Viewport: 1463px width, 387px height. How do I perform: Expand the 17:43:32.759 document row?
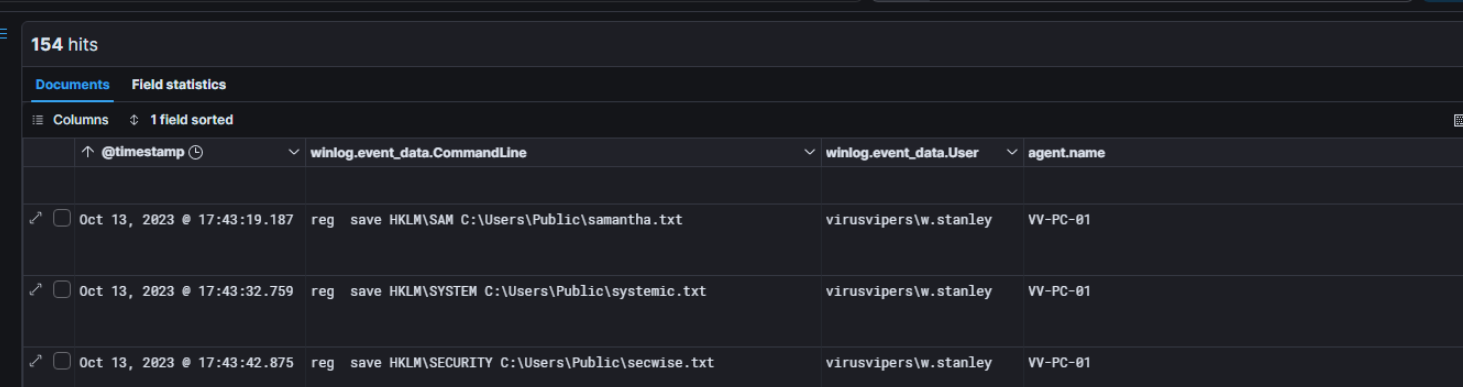pyautogui.click(x=35, y=290)
